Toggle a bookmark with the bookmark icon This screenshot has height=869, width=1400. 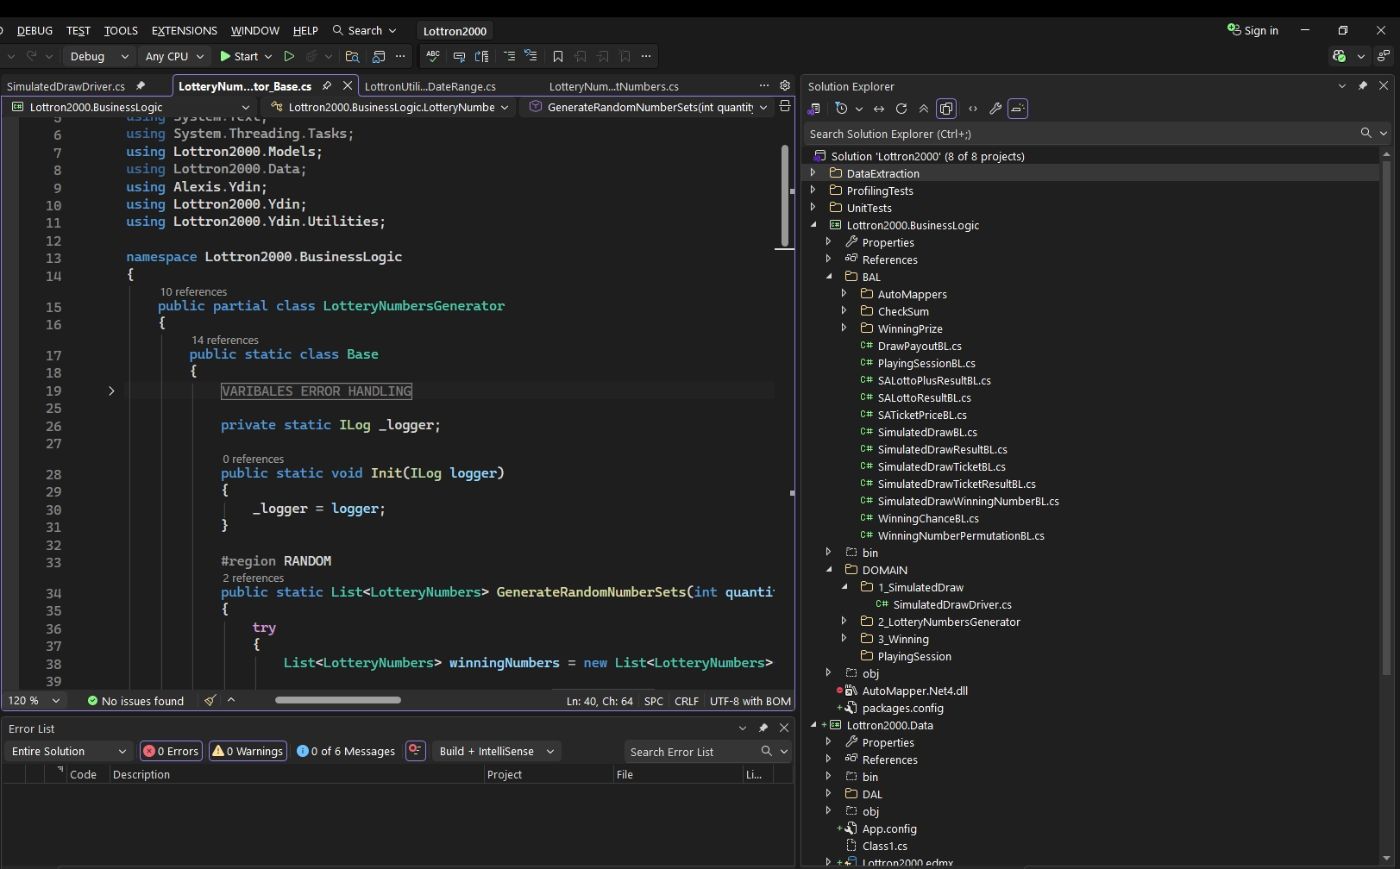pyautogui.click(x=558, y=56)
